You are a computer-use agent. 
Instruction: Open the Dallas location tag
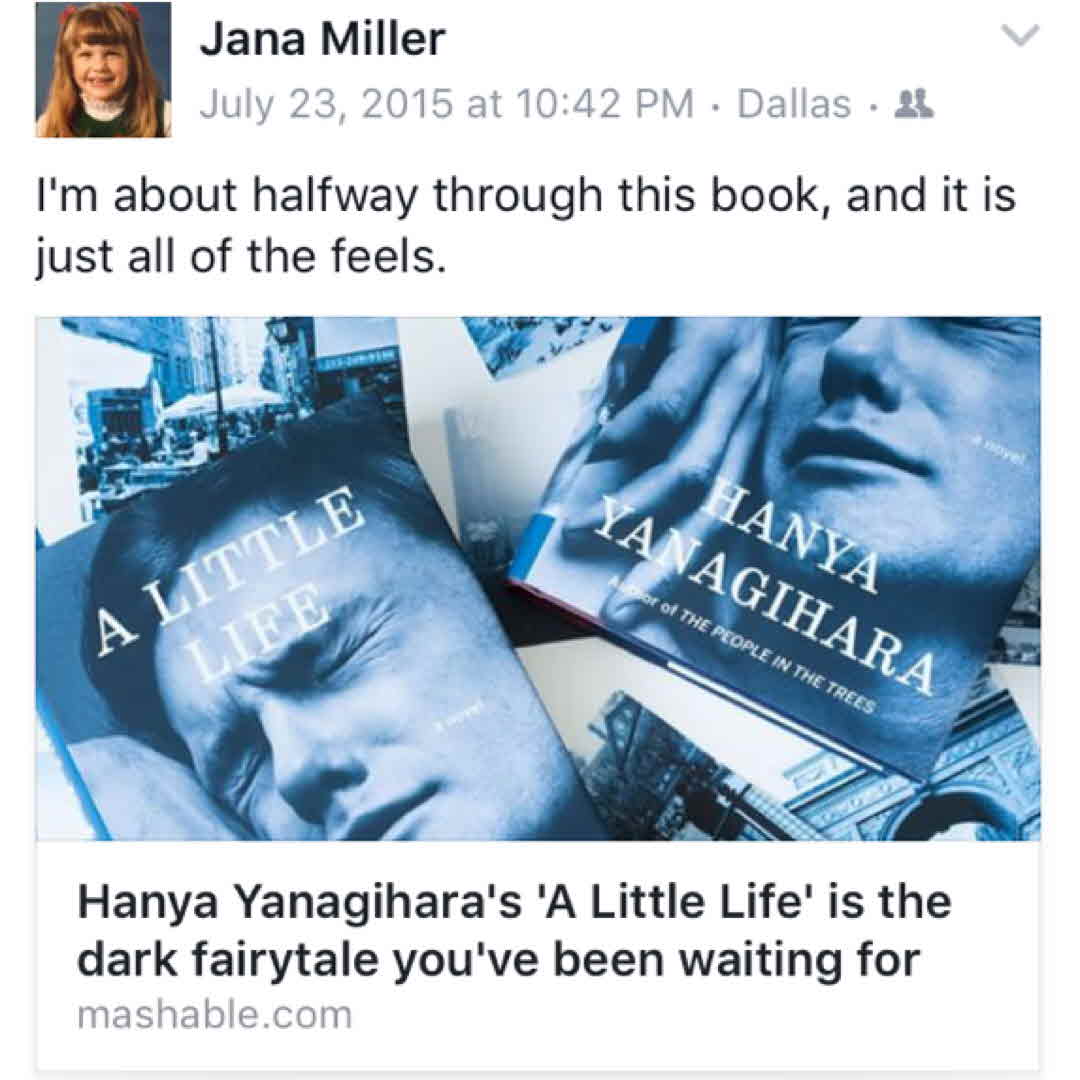(x=794, y=105)
